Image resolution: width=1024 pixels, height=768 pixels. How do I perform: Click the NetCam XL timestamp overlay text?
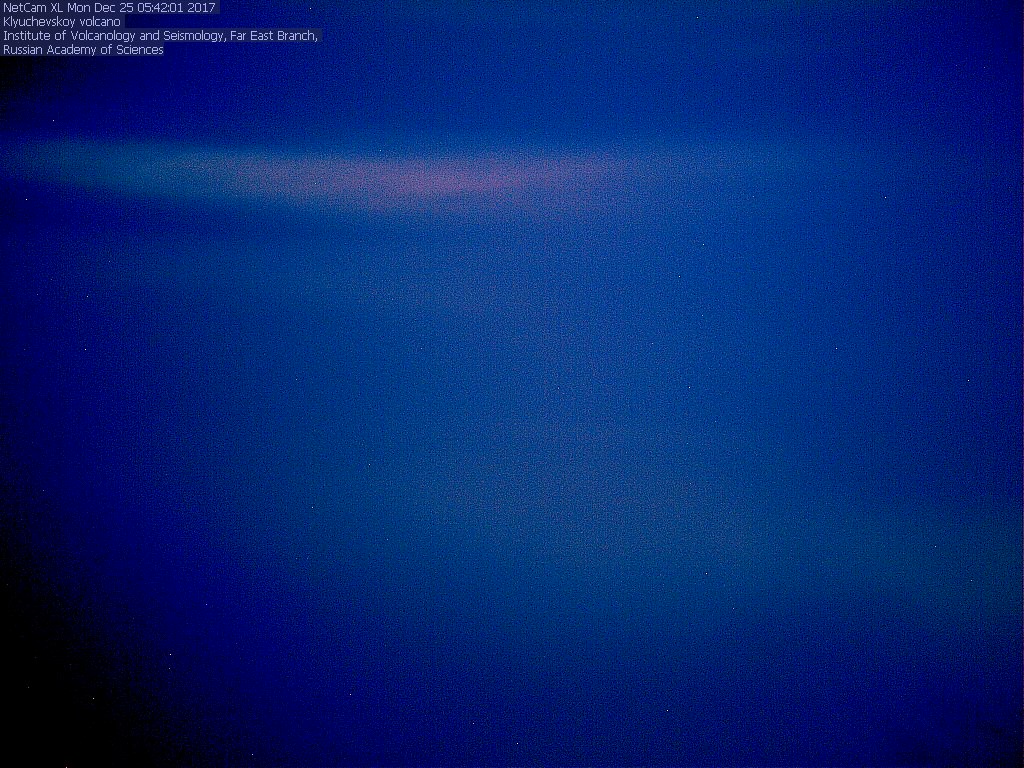coord(109,8)
